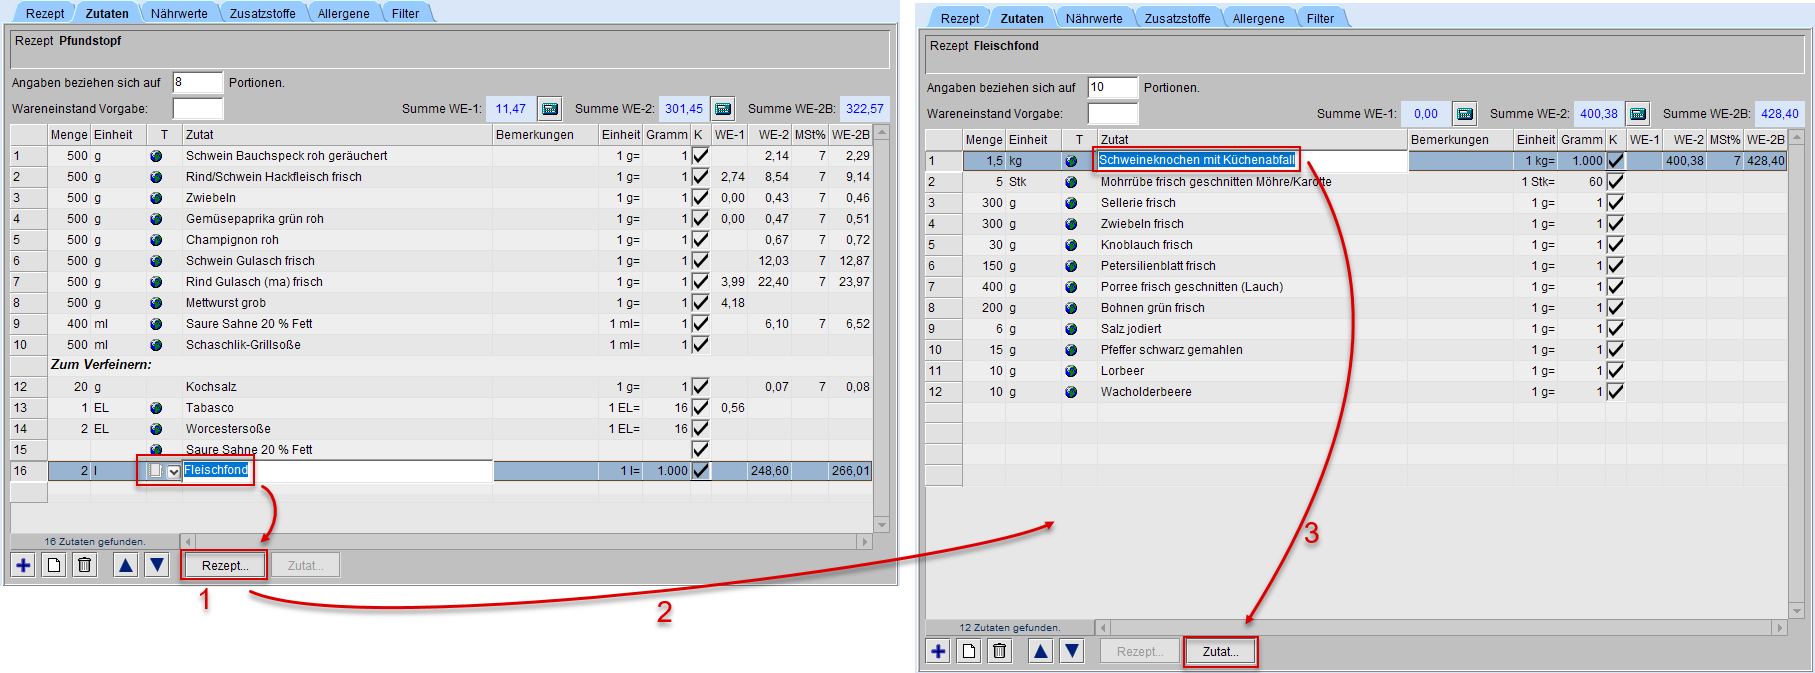The width and height of the screenshot is (1815, 673).
Task: Open Allergene tab in Fleischfond panel
Action: pos(1258,19)
